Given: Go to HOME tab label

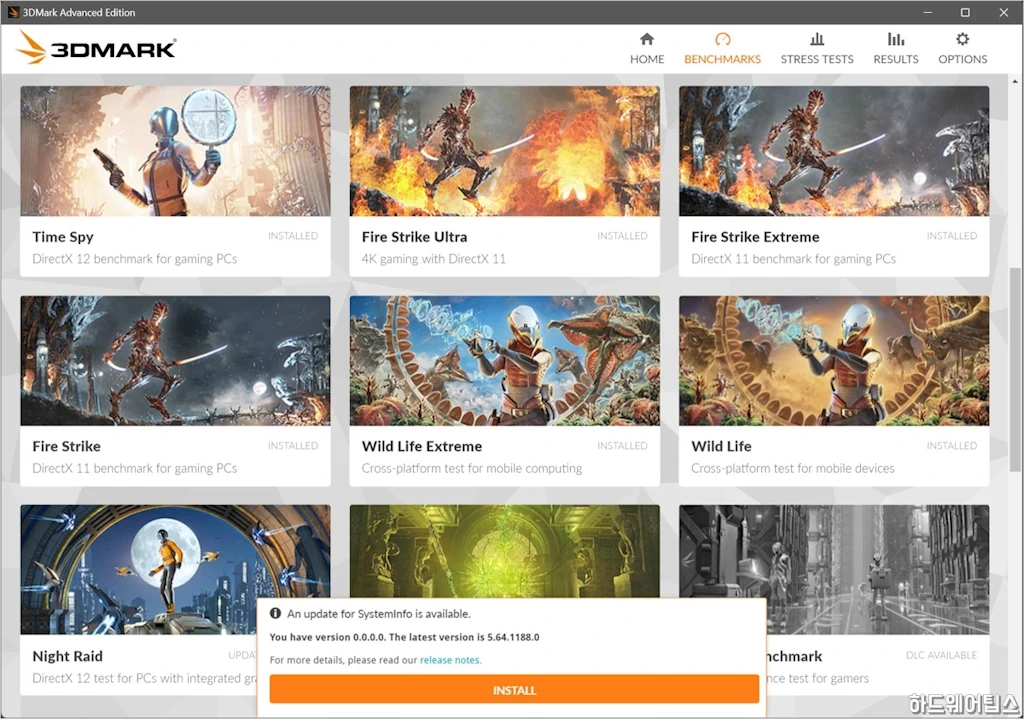Looking at the screenshot, I should coord(647,59).
